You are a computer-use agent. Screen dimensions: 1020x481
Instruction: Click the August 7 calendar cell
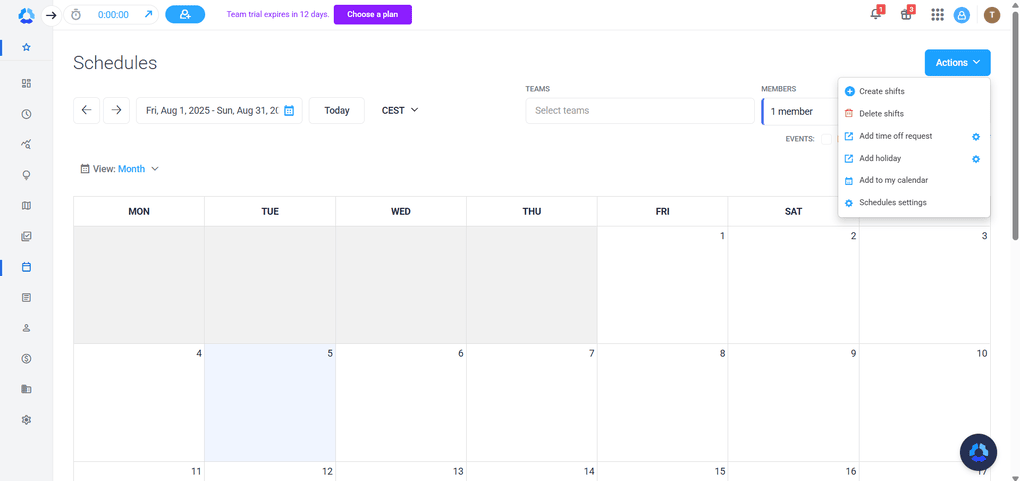pyautogui.click(x=531, y=403)
